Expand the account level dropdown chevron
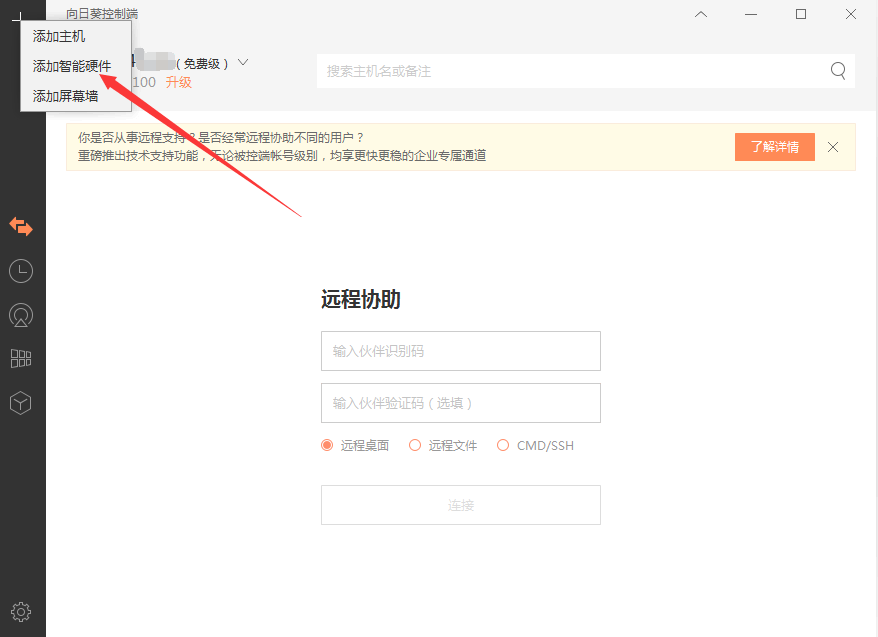 (x=243, y=62)
